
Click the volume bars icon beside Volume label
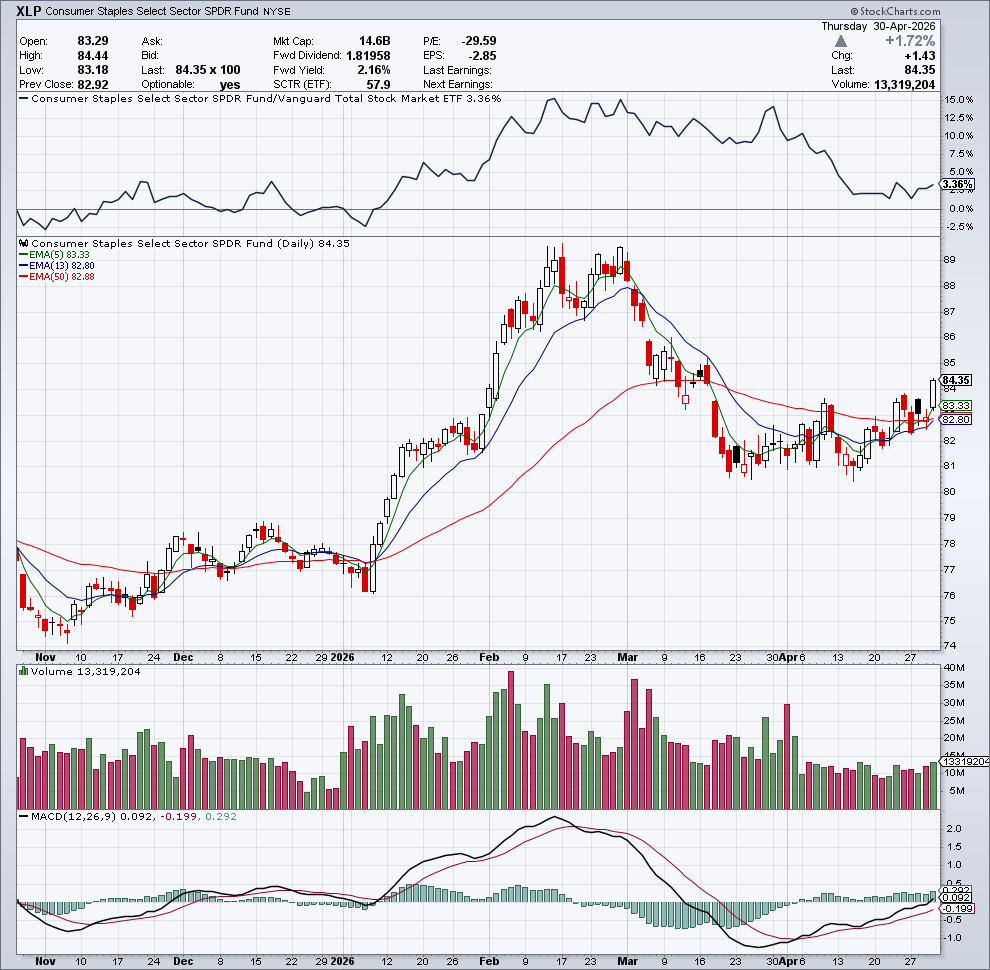point(23,671)
